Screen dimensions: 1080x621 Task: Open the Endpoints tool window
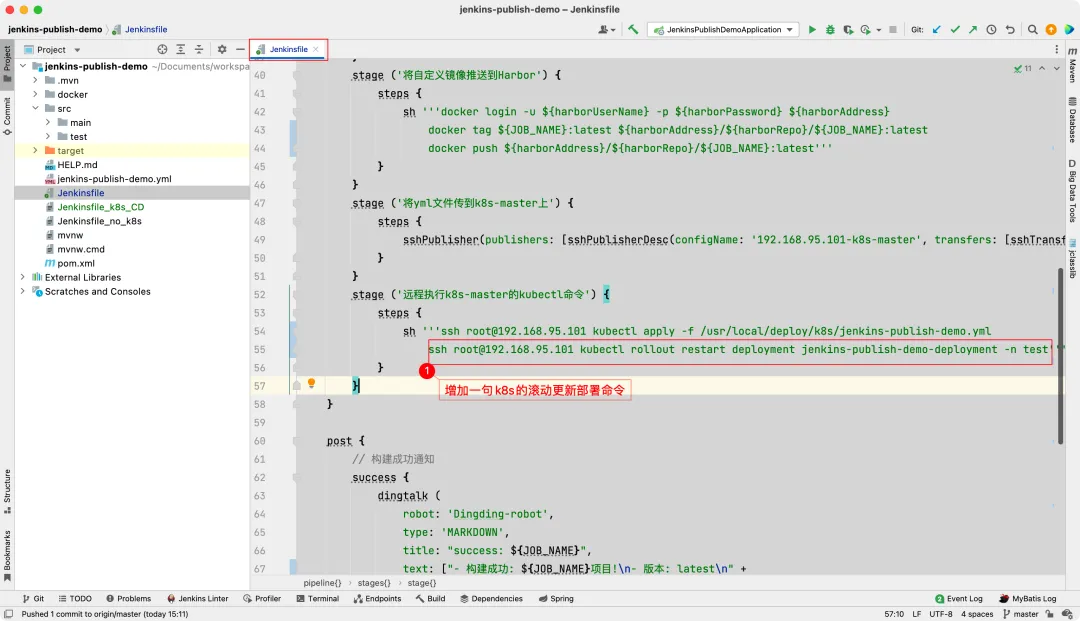pyautogui.click(x=377, y=598)
